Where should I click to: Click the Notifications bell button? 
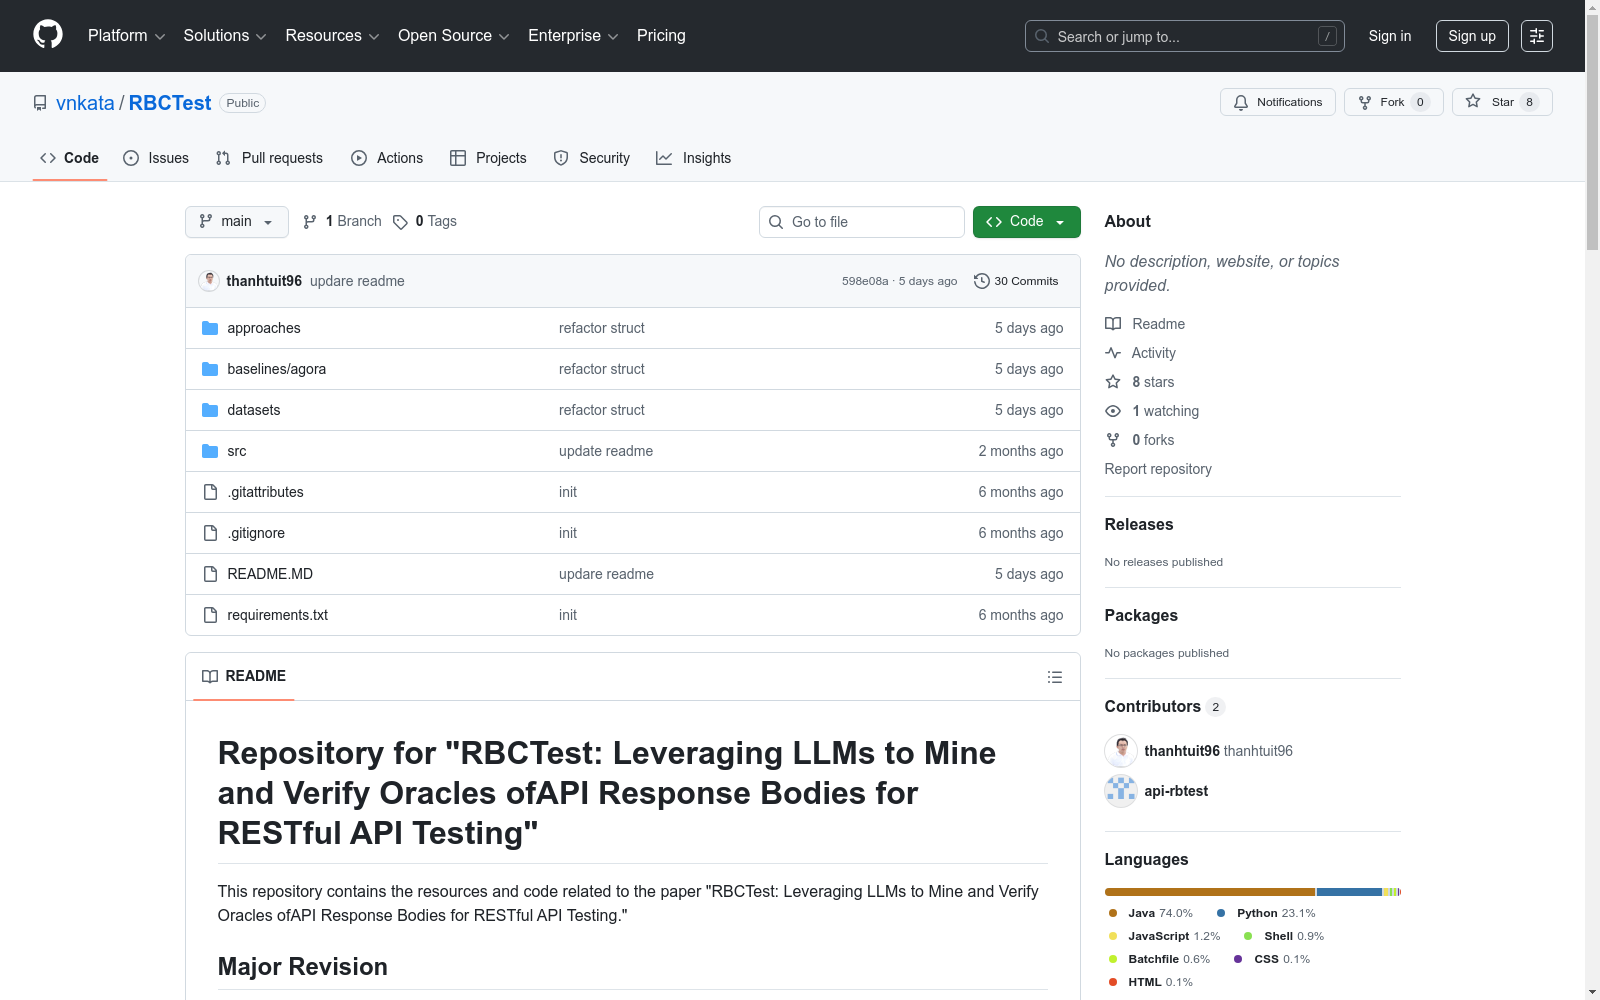pos(1277,102)
